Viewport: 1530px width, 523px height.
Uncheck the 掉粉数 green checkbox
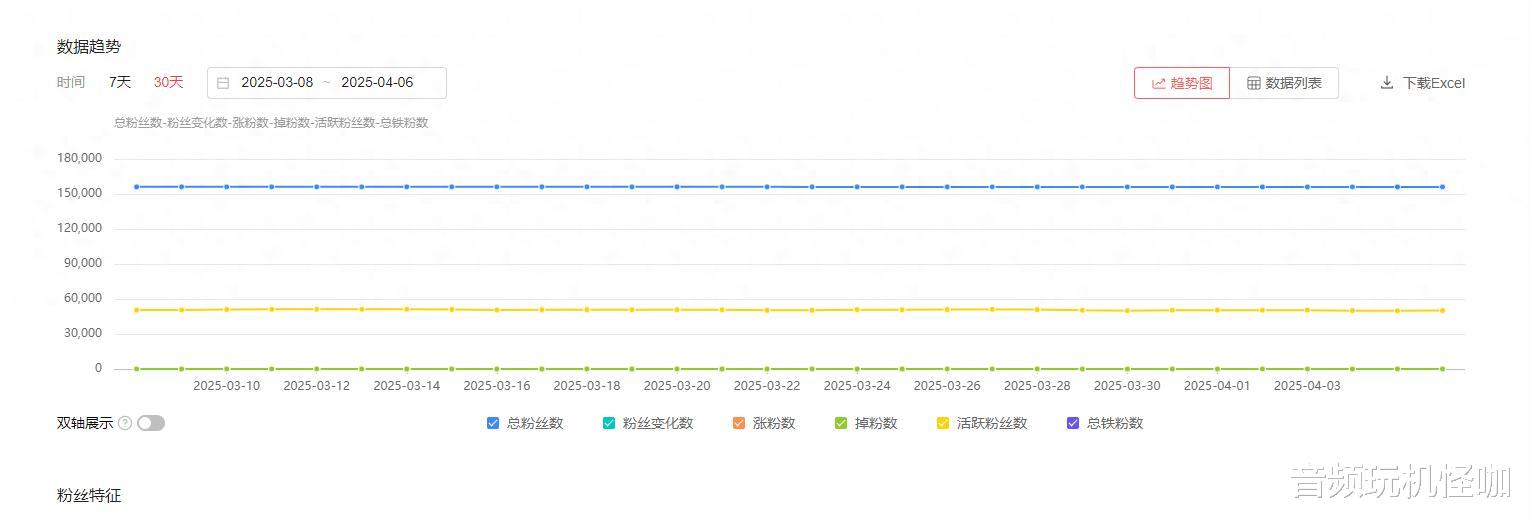click(841, 423)
